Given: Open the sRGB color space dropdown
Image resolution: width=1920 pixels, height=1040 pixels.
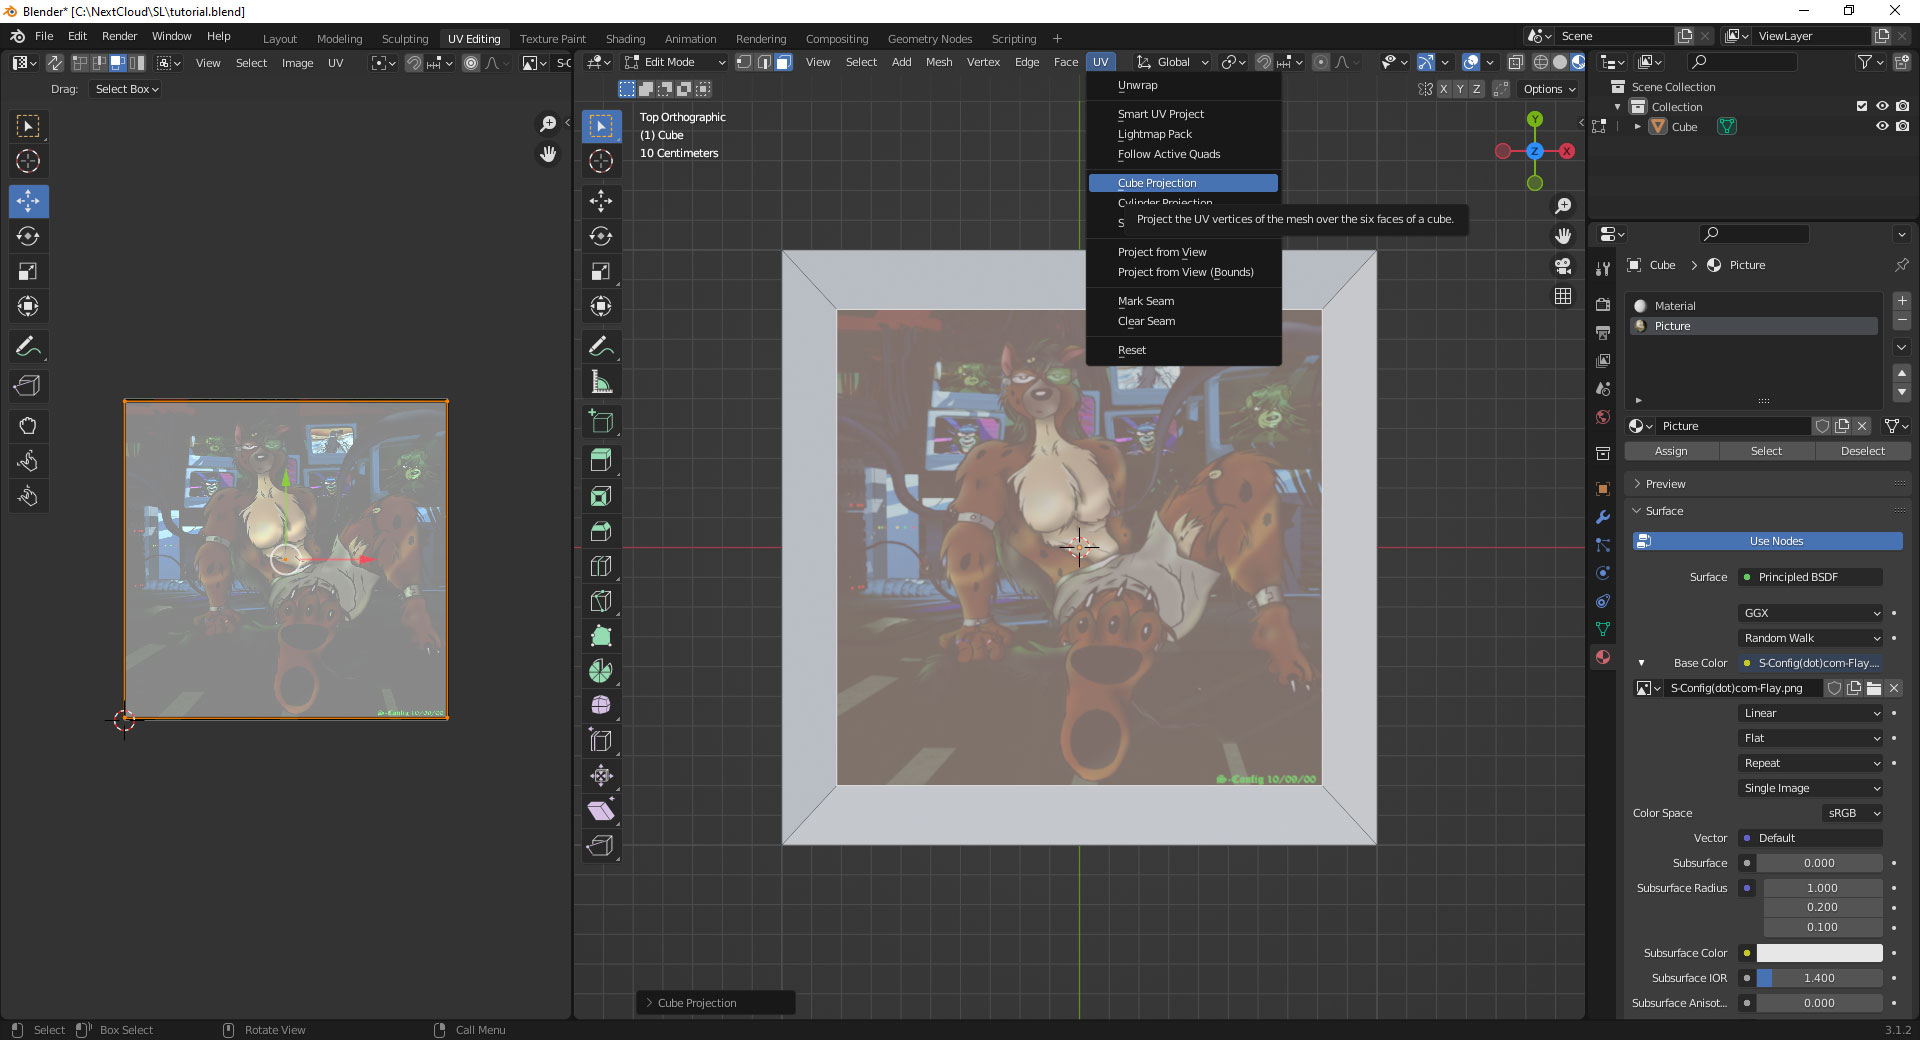Looking at the screenshot, I should 1853,813.
